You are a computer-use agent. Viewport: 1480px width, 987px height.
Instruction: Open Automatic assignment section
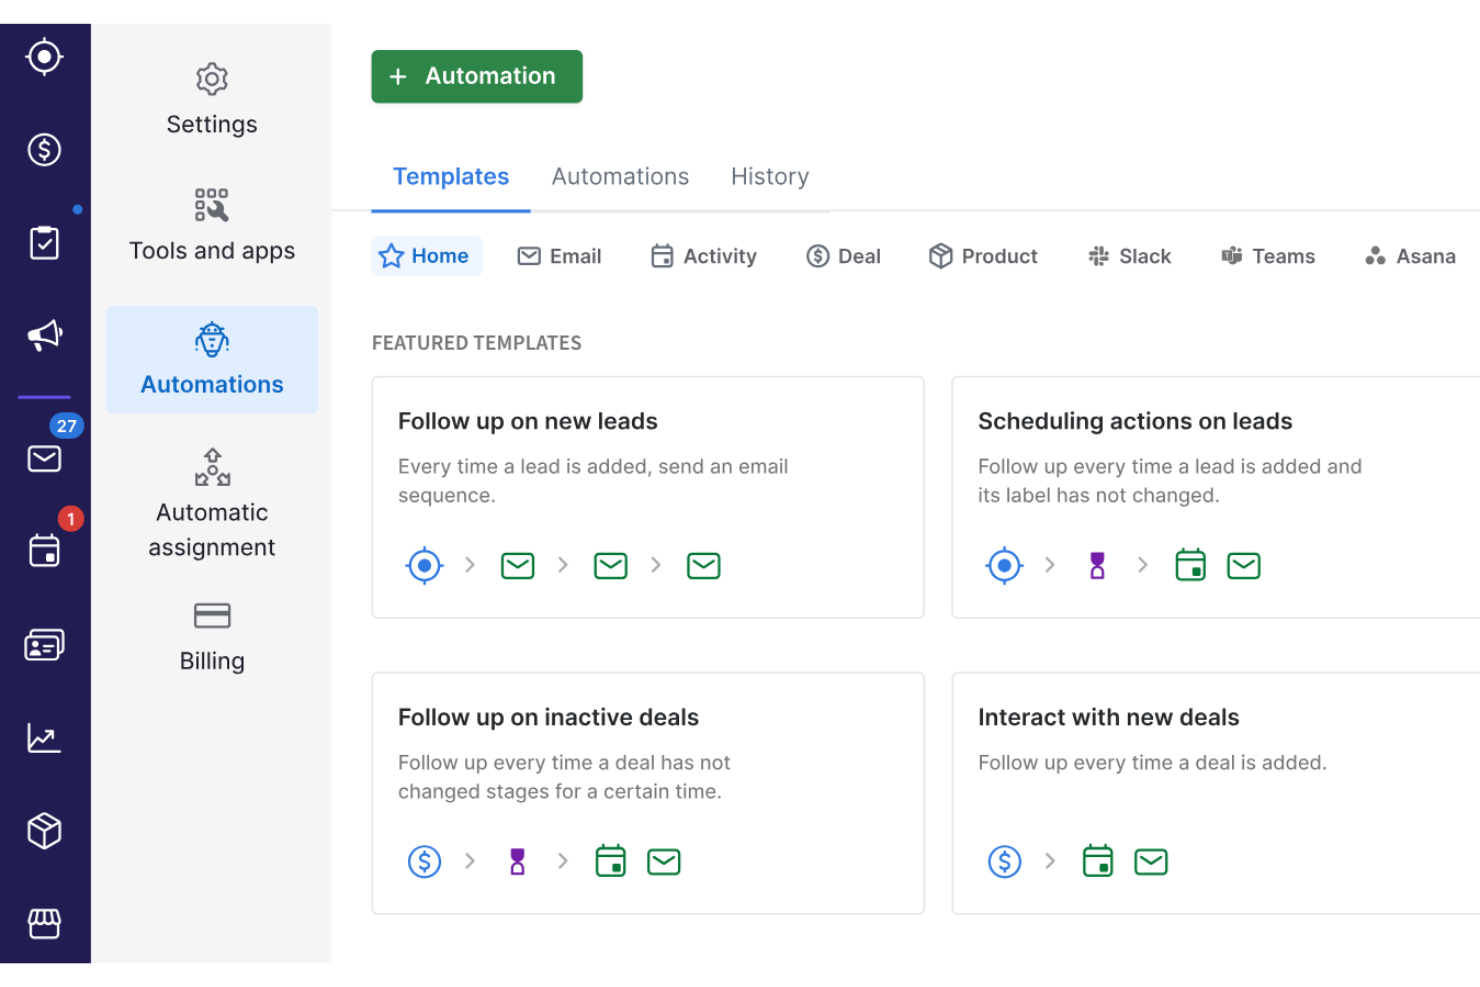point(212,504)
